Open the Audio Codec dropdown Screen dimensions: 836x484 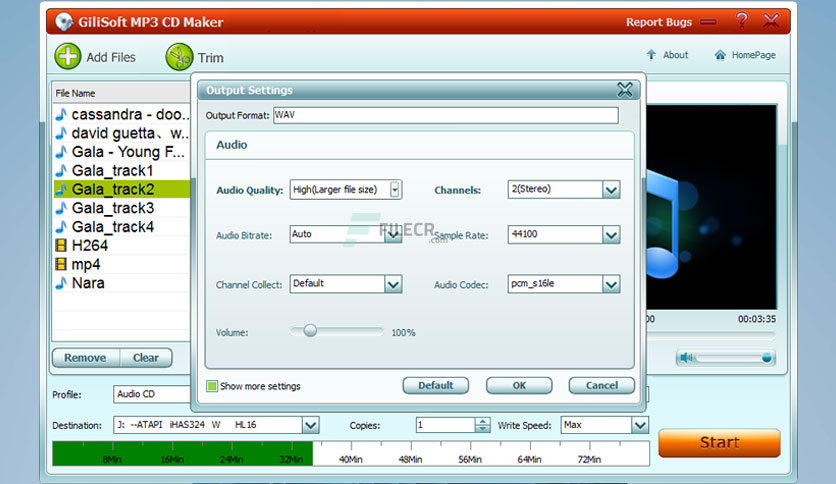point(611,284)
